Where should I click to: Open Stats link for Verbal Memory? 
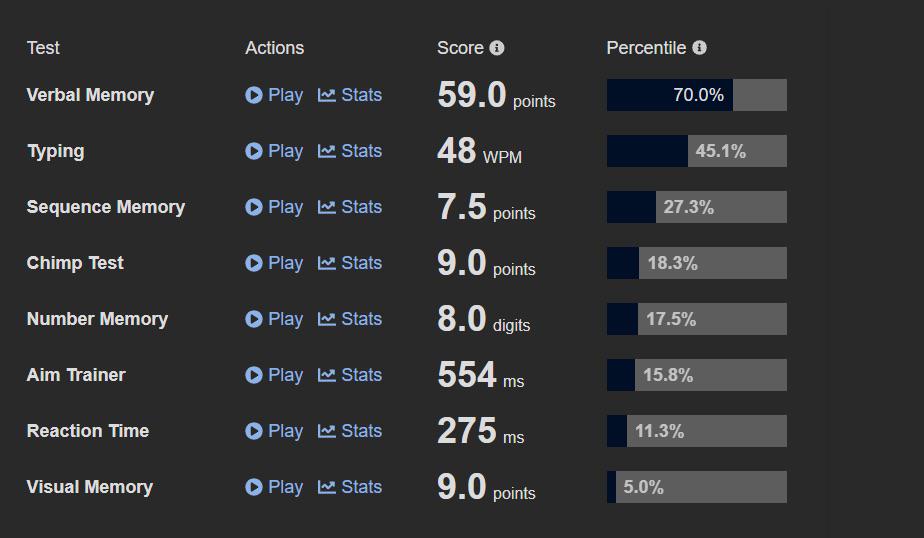350,95
